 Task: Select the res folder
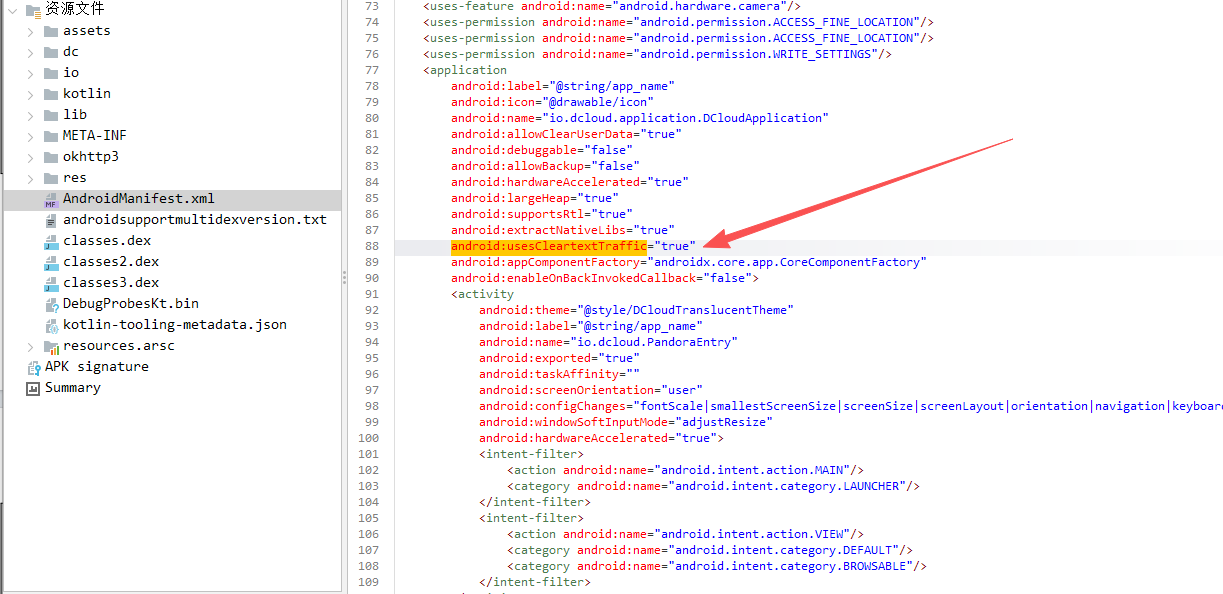[75, 178]
